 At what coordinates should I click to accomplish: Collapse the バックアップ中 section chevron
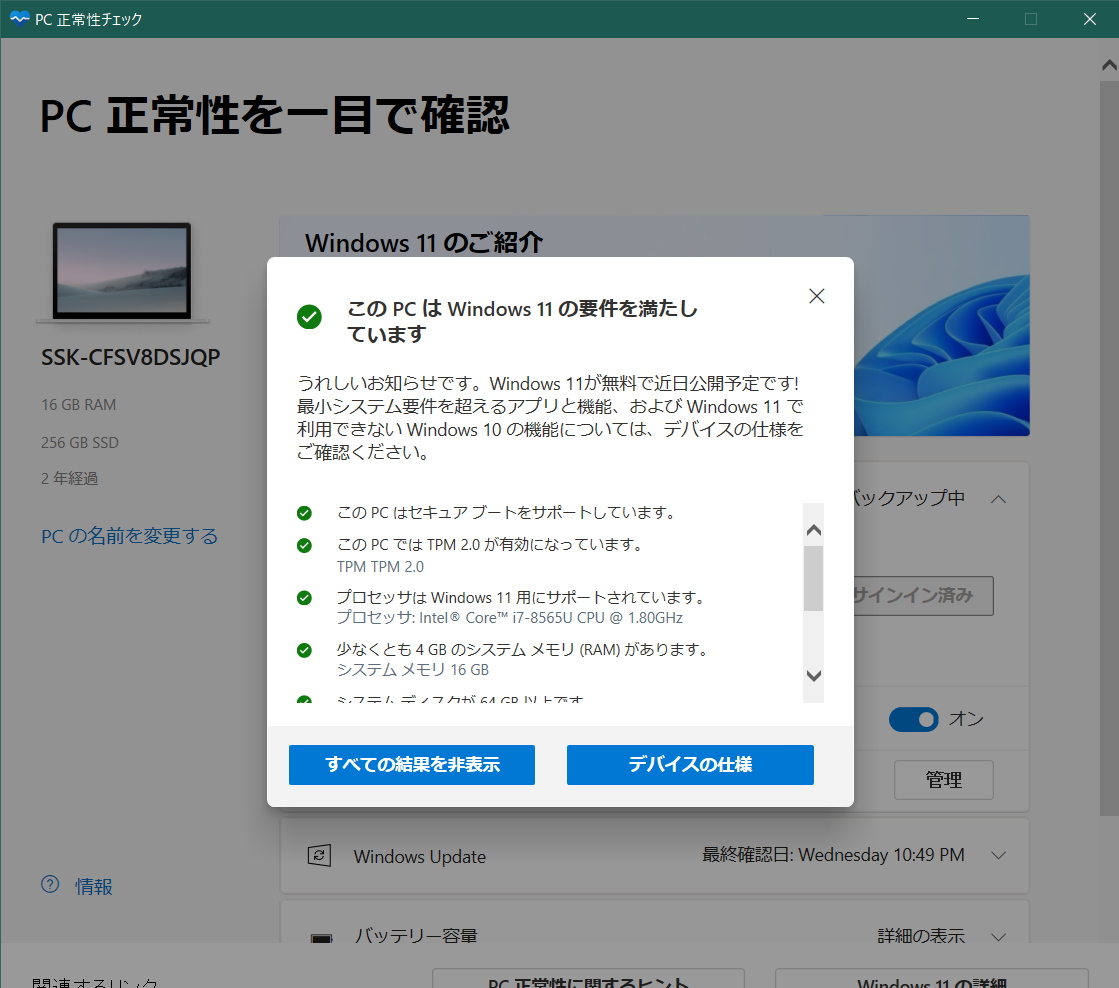(998, 499)
